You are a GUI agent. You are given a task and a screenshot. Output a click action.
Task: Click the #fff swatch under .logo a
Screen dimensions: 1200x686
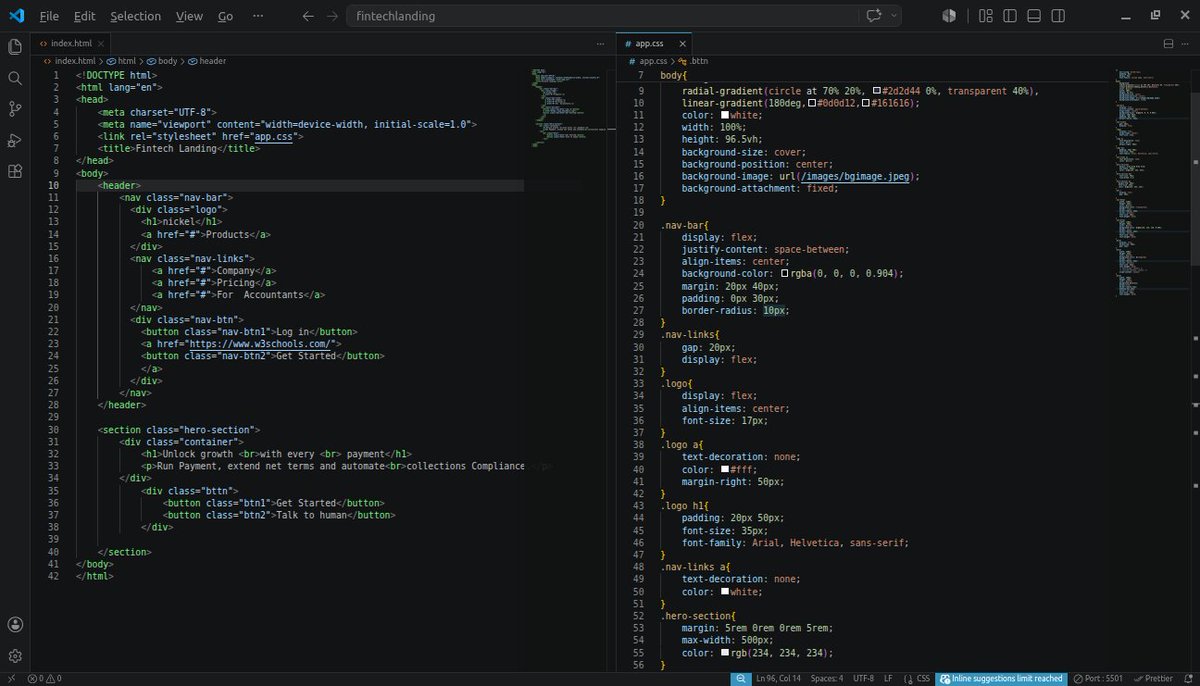pos(724,469)
